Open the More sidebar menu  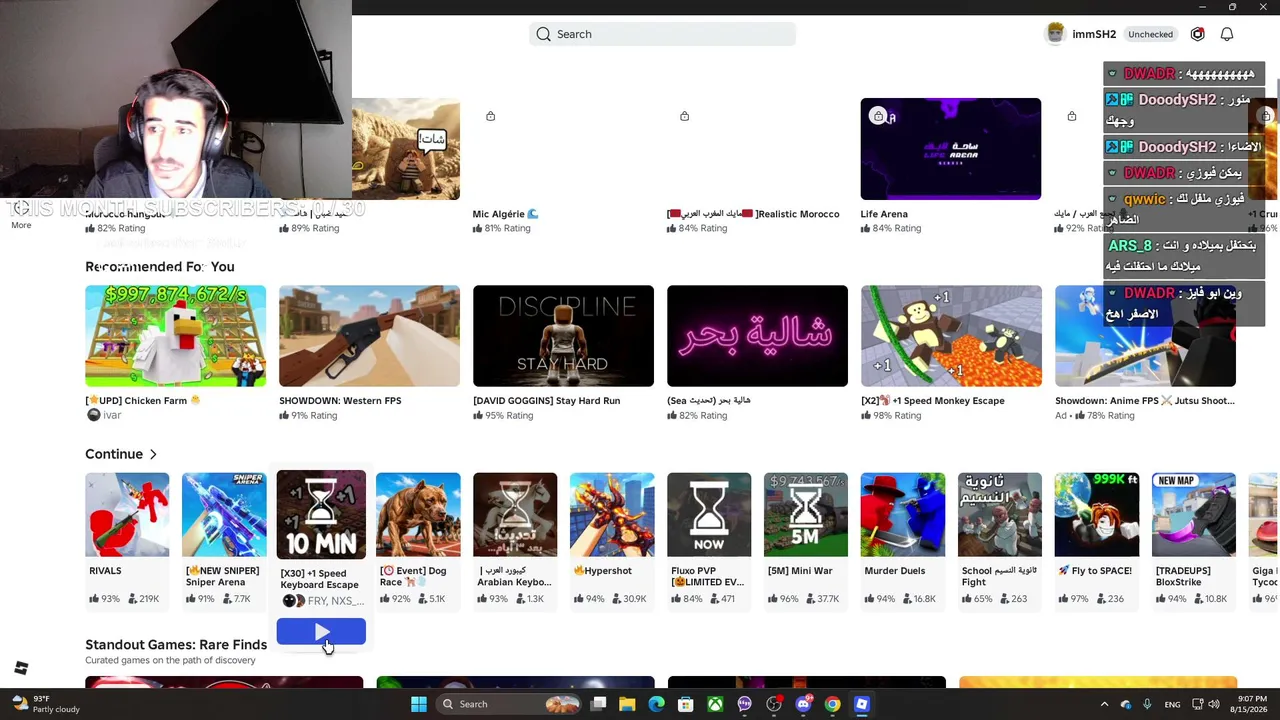tap(21, 216)
